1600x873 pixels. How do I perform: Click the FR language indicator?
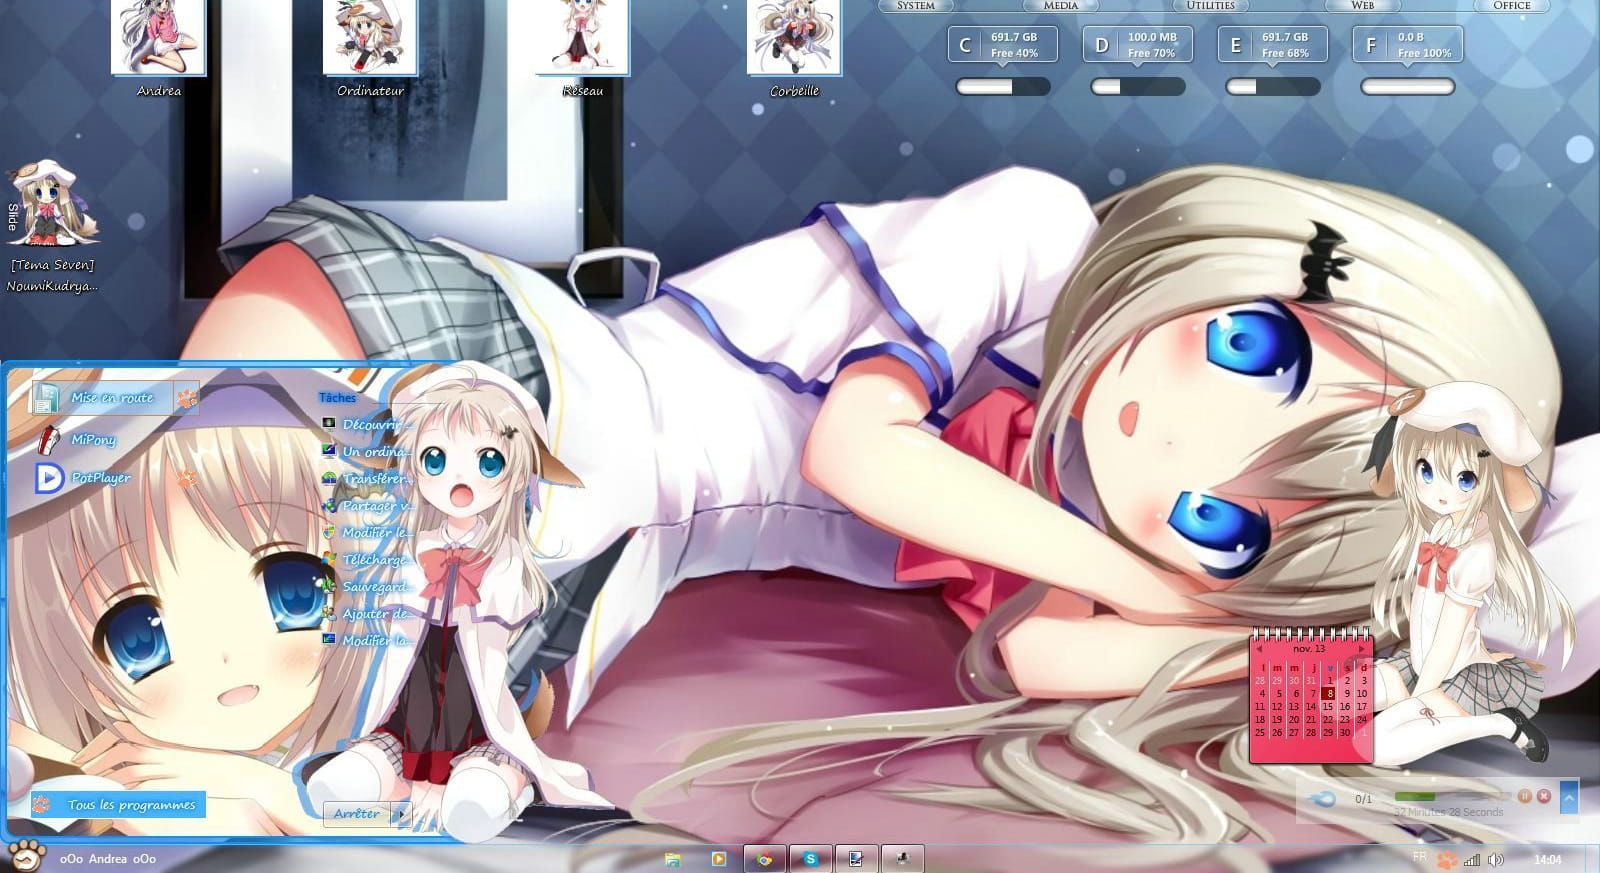tap(1420, 857)
